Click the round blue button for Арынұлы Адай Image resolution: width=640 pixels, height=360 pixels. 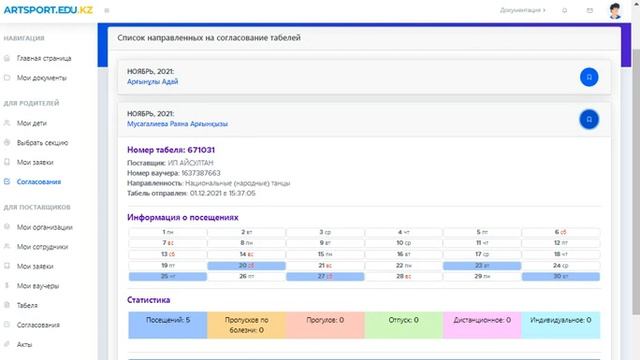[x=589, y=77]
